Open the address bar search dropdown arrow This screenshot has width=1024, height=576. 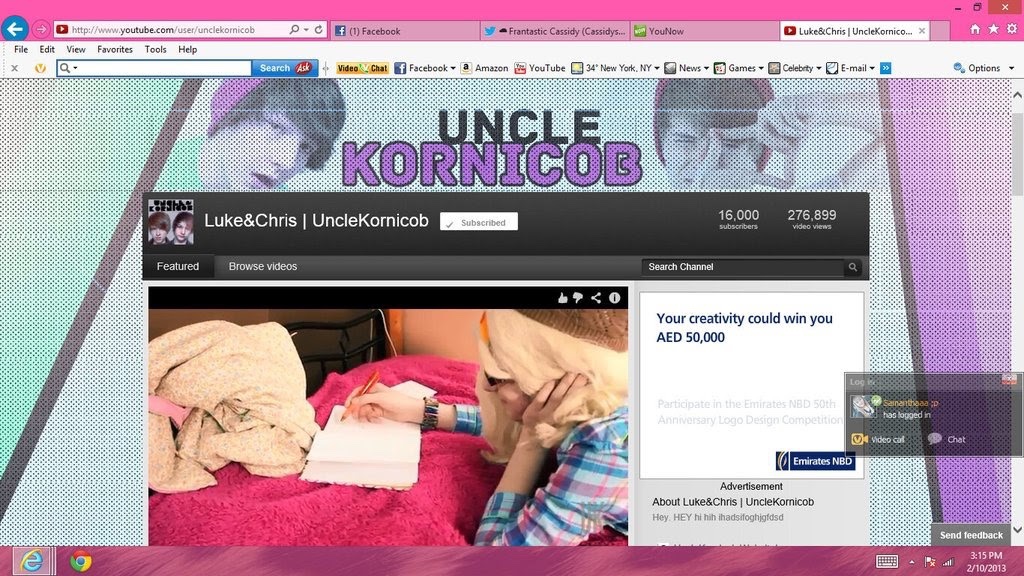click(306, 29)
